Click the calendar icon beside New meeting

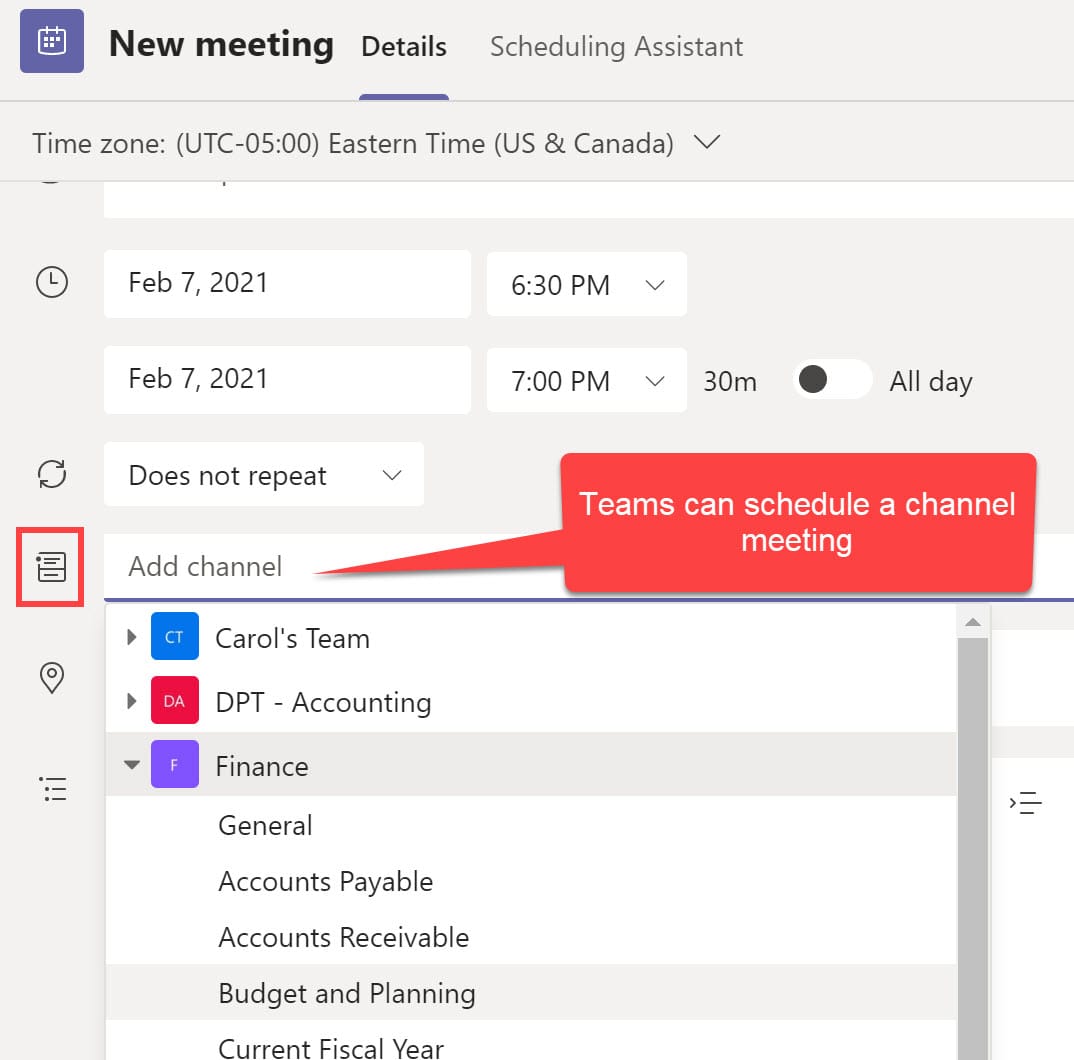coord(51,41)
